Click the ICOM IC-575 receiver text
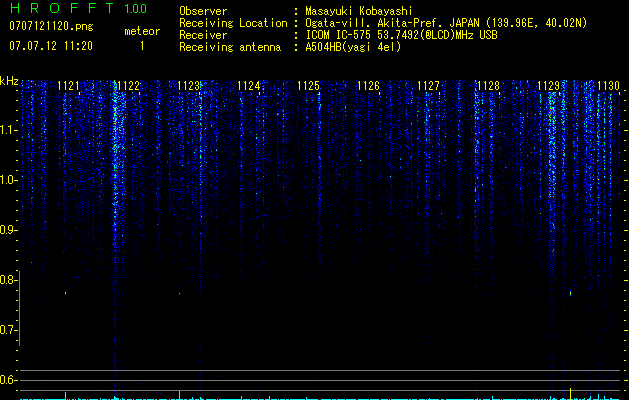 point(401,35)
